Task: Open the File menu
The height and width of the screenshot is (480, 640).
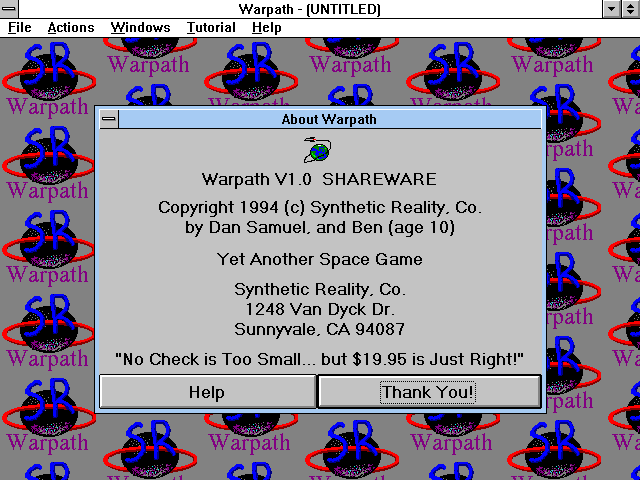Action: (20, 27)
